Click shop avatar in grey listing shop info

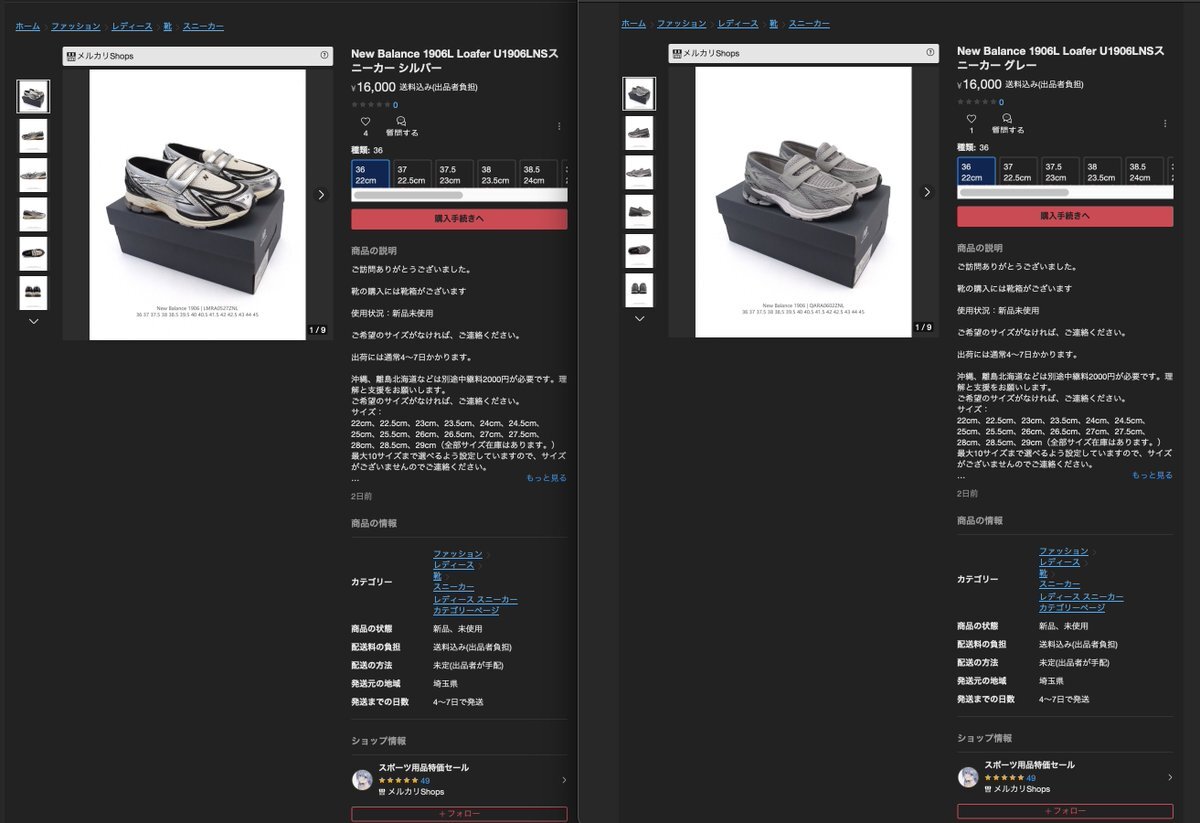[968, 777]
